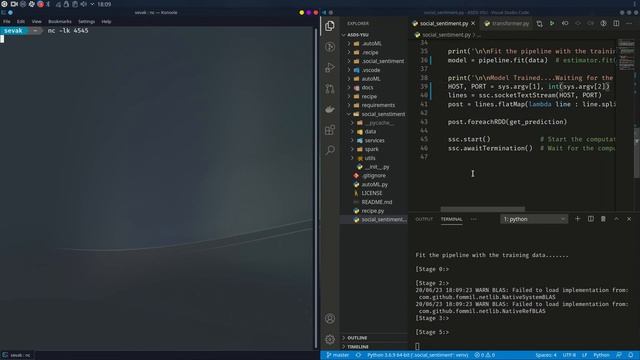This screenshot has height=360, width=640.
Task: Open Source Control view icon
Action: [330, 88]
